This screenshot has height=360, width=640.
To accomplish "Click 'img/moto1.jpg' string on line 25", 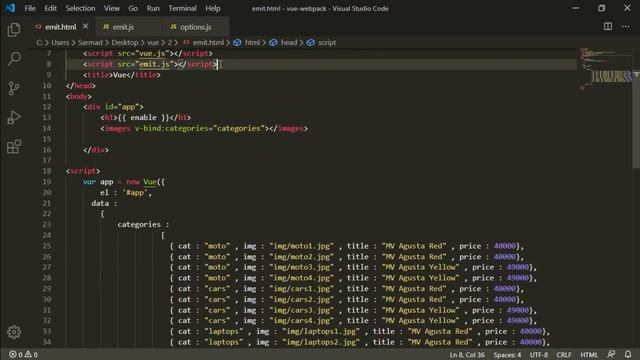I will (x=301, y=246).
